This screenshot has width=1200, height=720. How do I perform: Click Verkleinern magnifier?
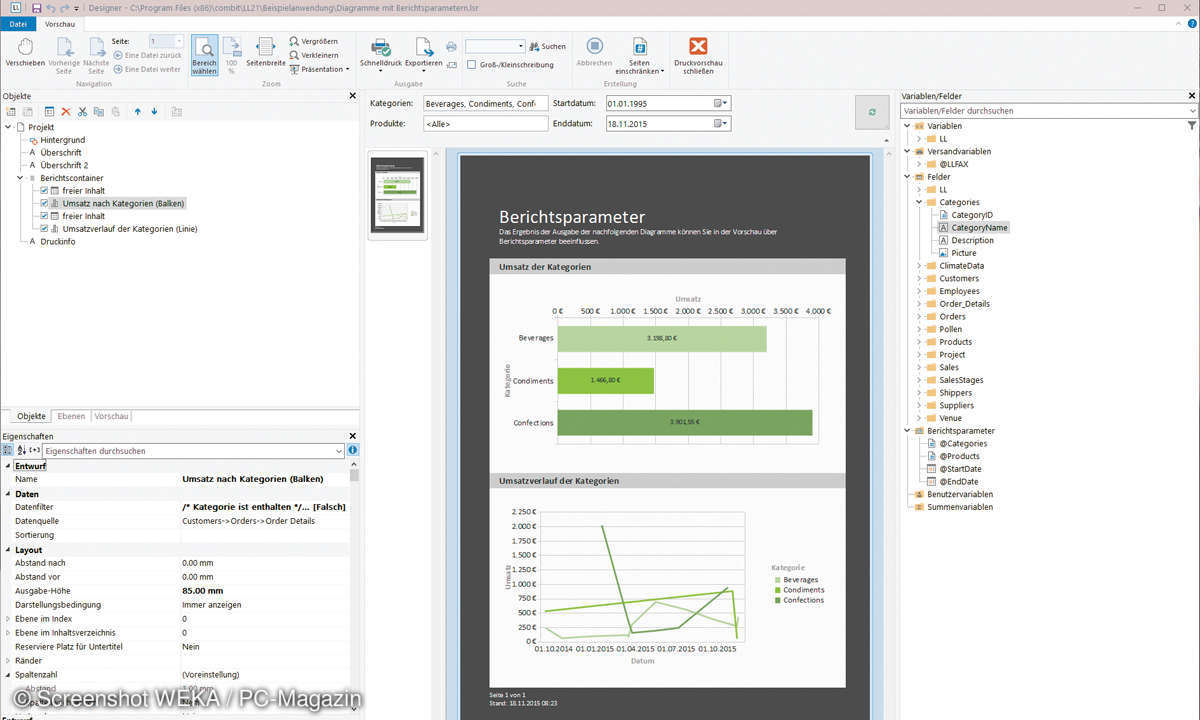coord(315,55)
